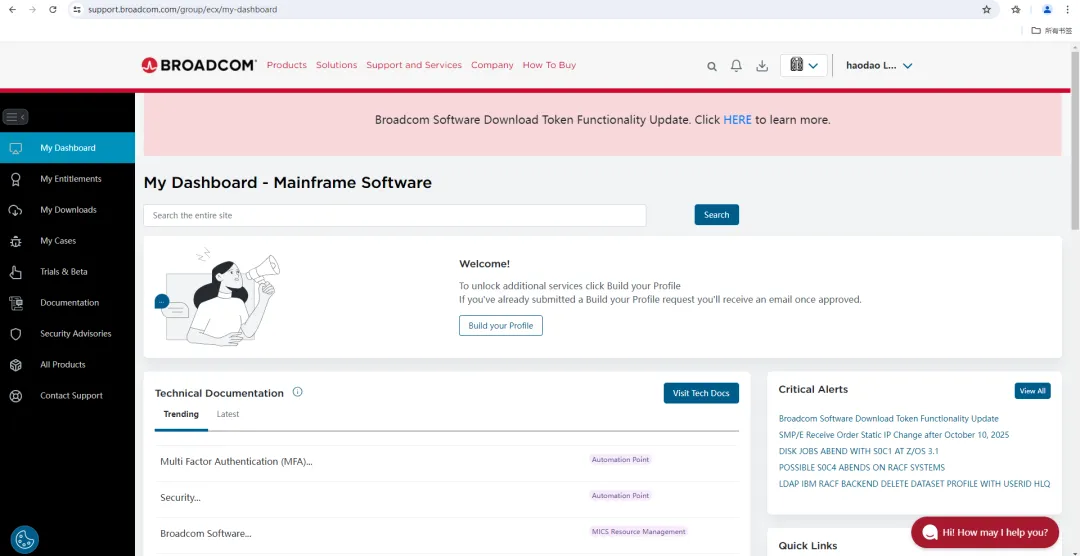Click HERE link in the token banner

[737, 120]
